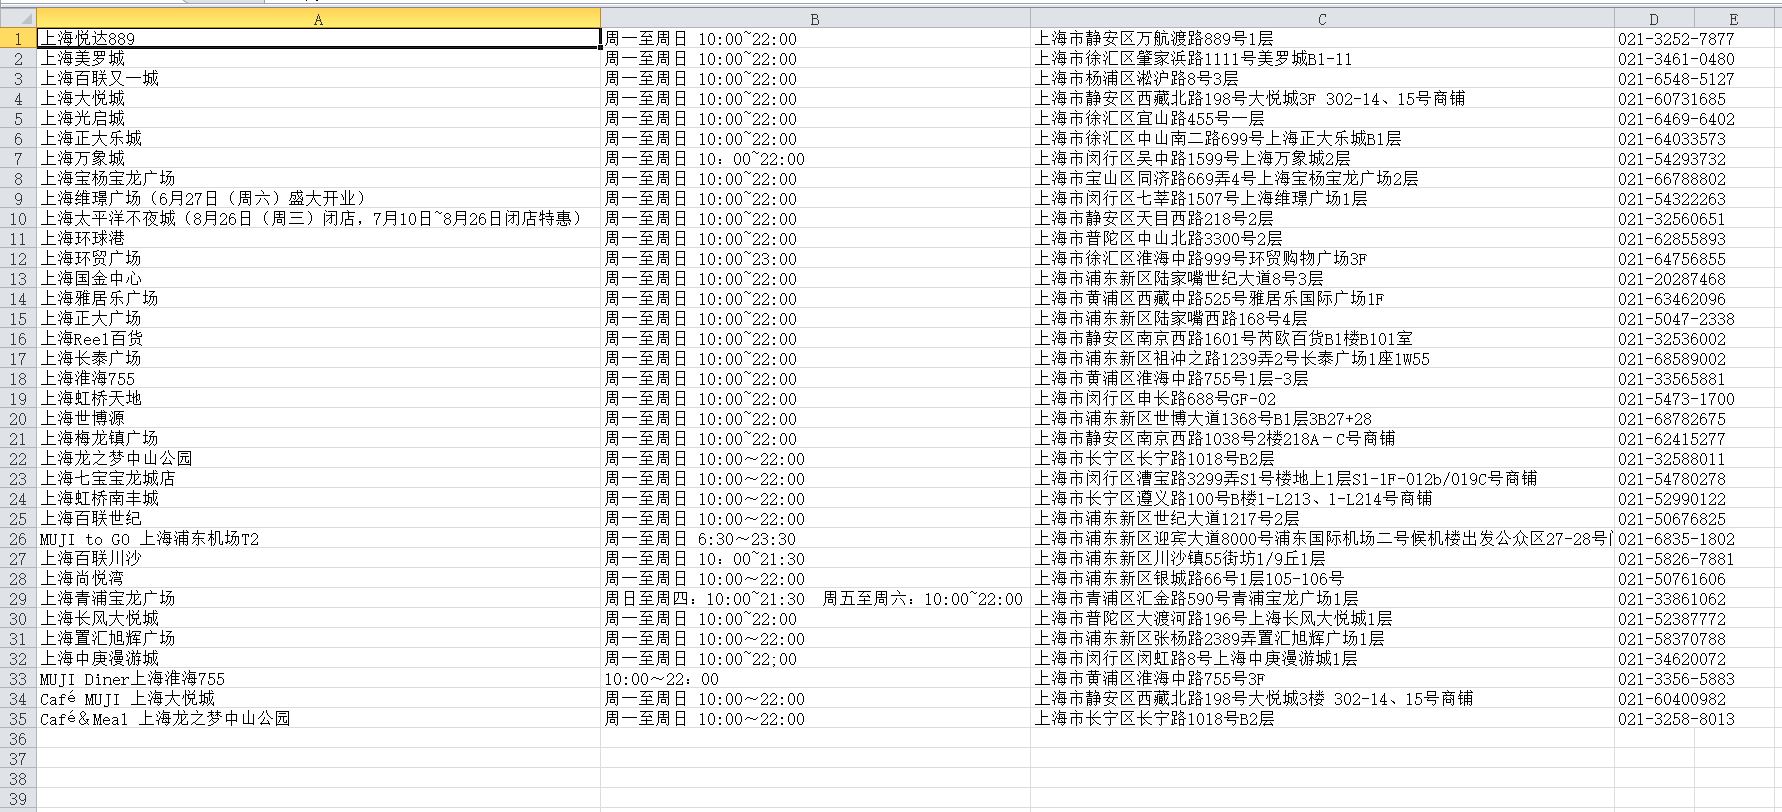Select empty row 37 header
1782x812 pixels.
18,759
